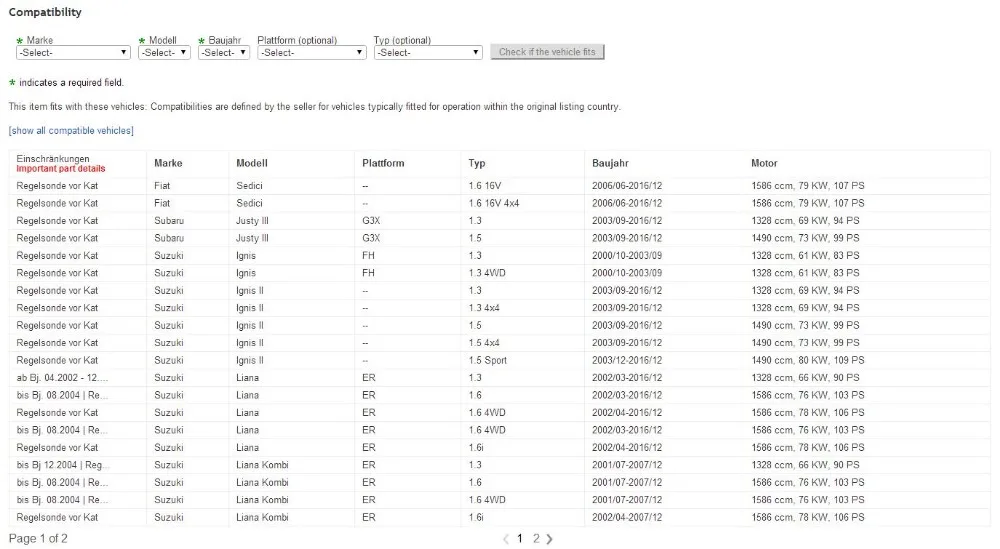Screen dimensions: 1000x549
Task: Click the Important part details red label
Action: (x=61, y=169)
